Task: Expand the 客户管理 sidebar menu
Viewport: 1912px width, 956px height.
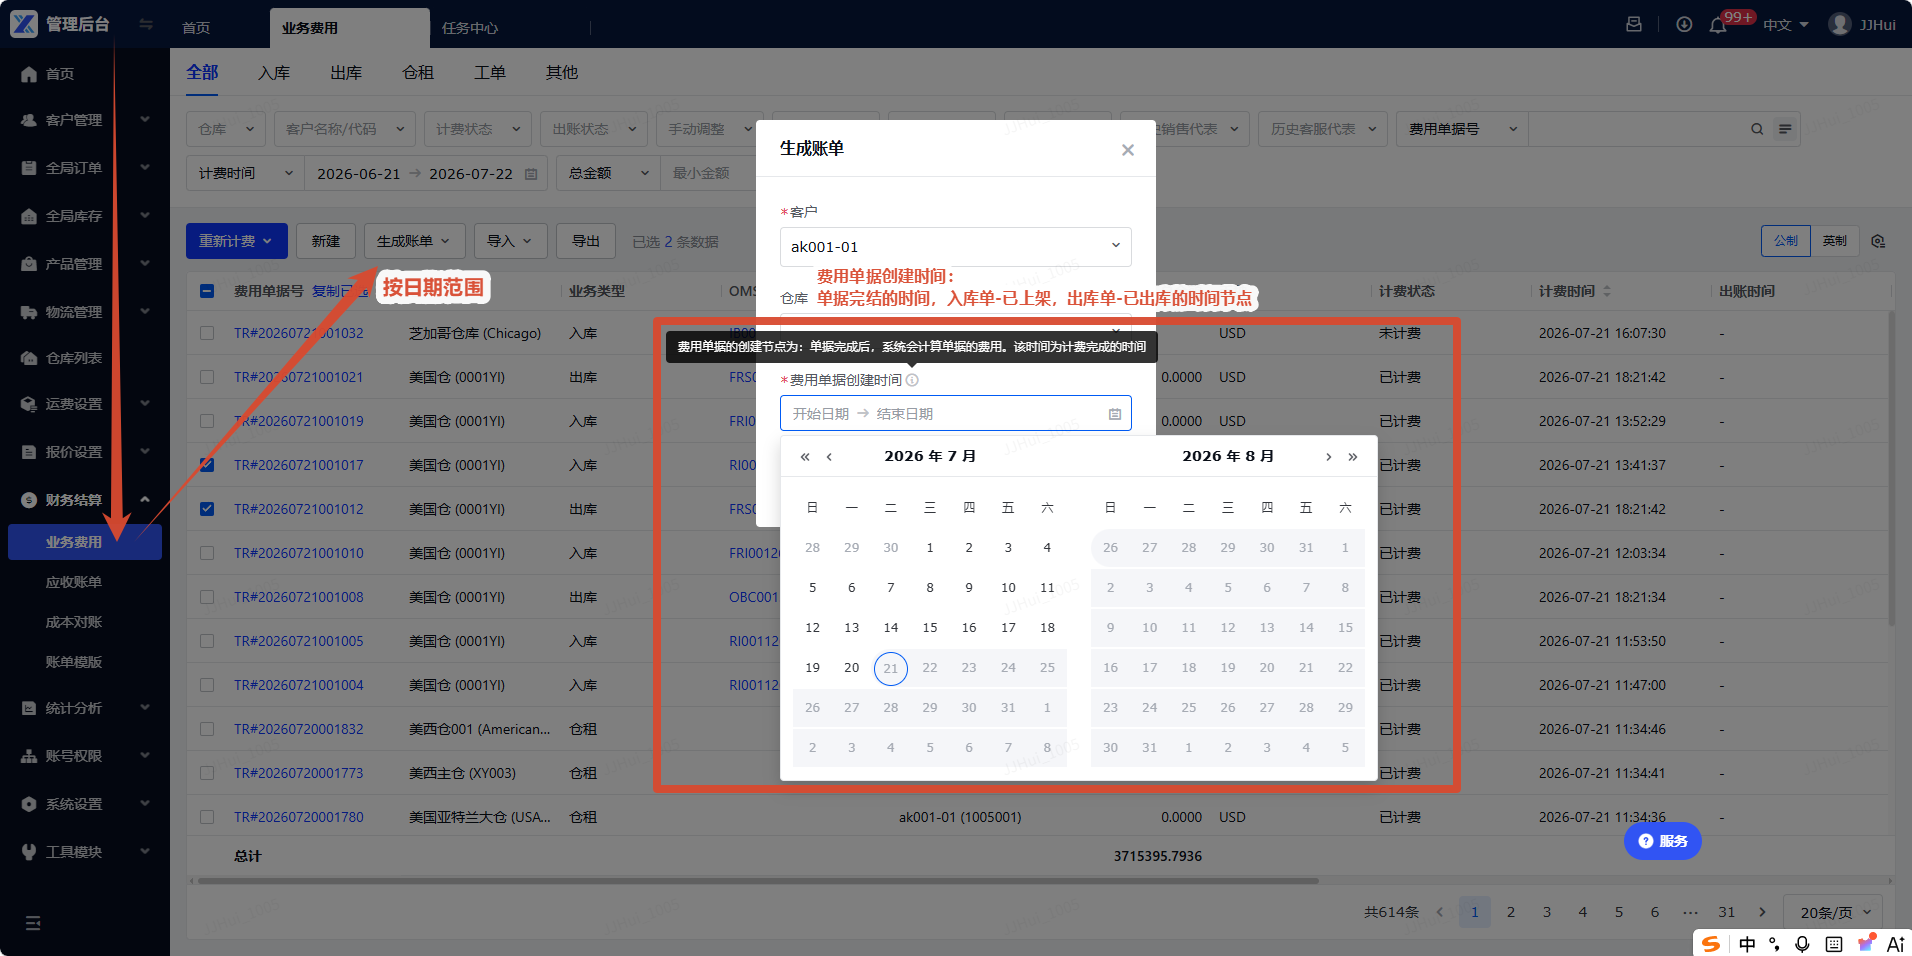Action: 85,120
